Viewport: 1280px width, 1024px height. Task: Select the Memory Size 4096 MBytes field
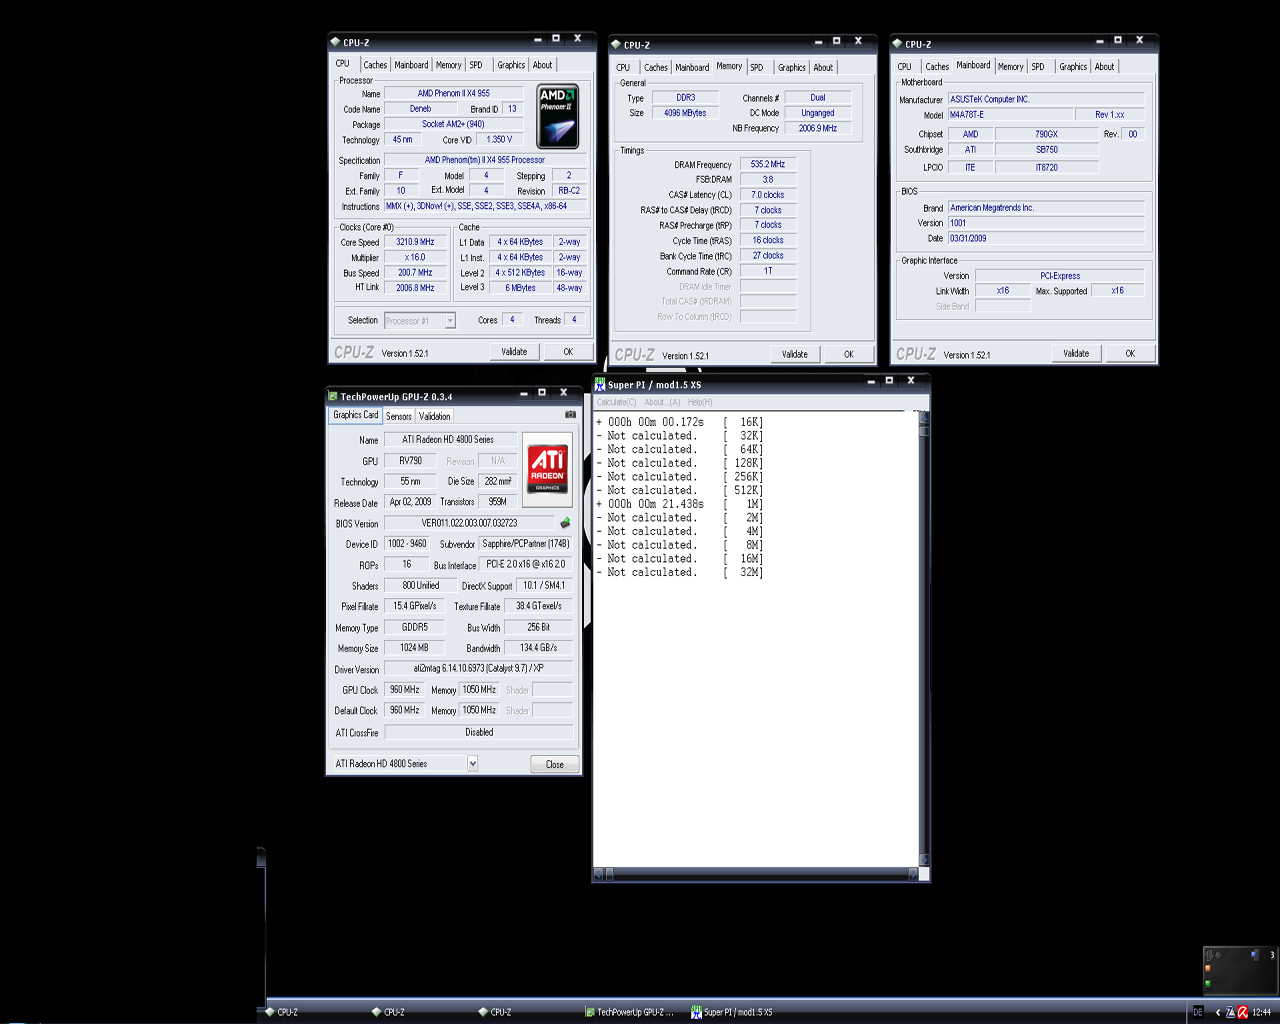point(686,113)
